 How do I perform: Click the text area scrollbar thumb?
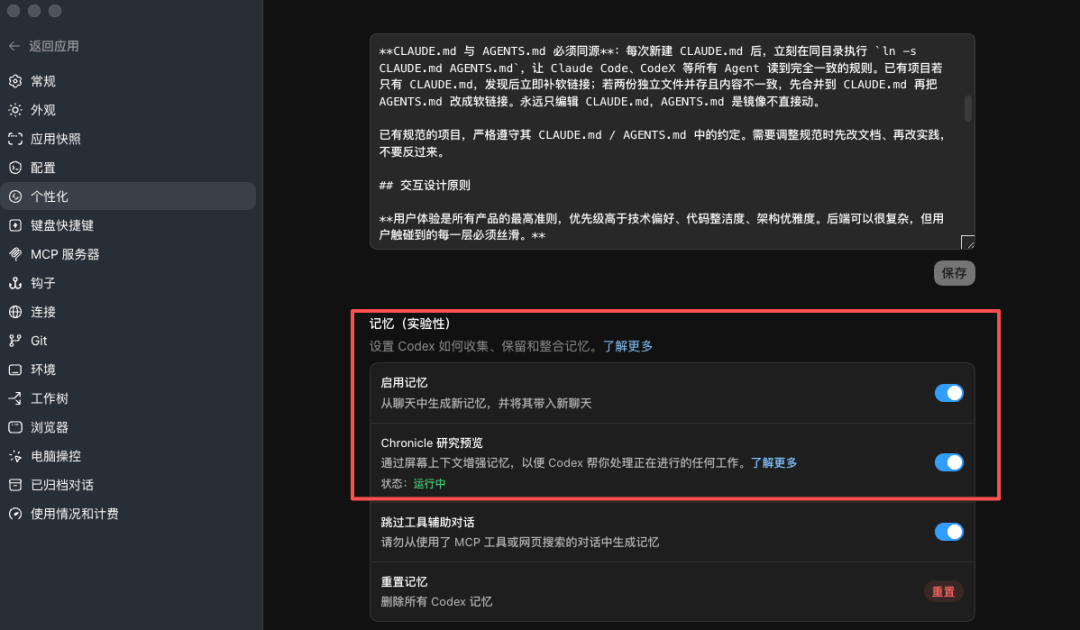pyautogui.click(x=968, y=108)
